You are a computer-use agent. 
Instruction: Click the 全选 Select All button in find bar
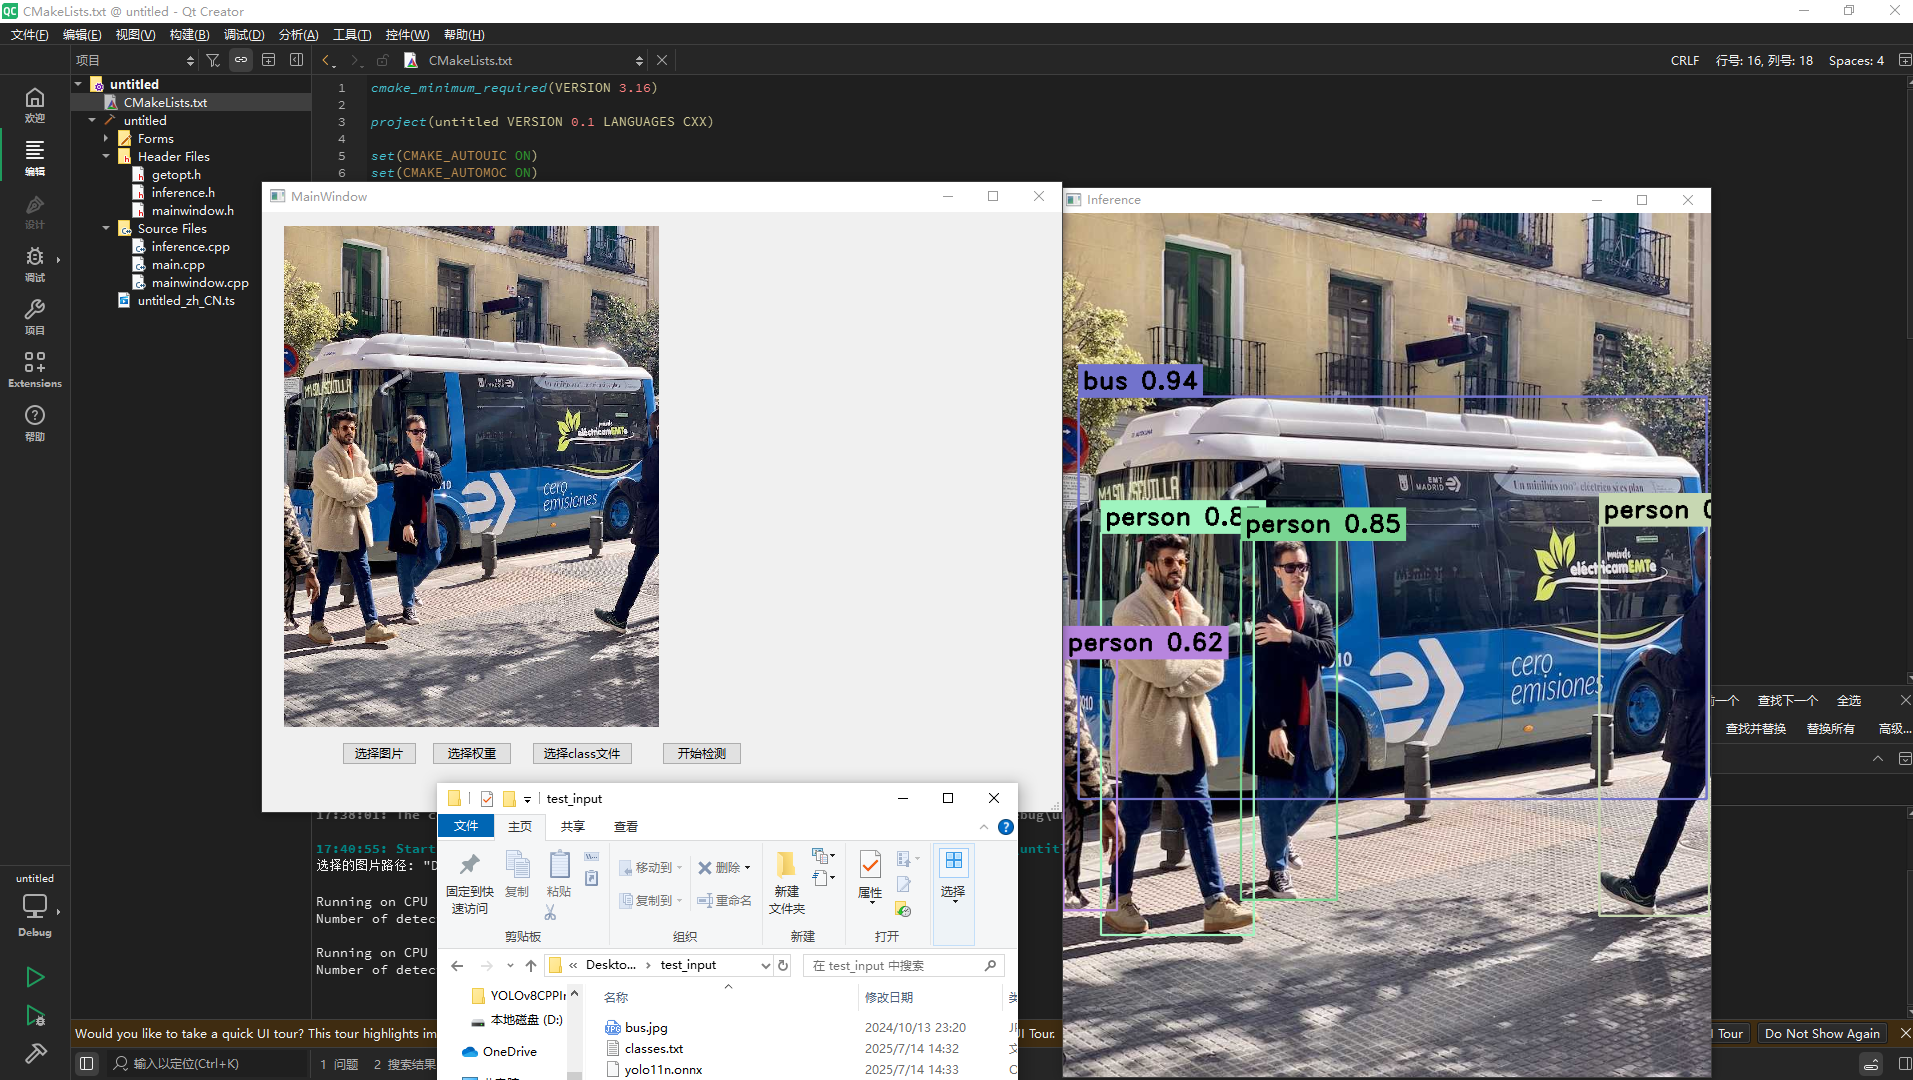click(1848, 700)
